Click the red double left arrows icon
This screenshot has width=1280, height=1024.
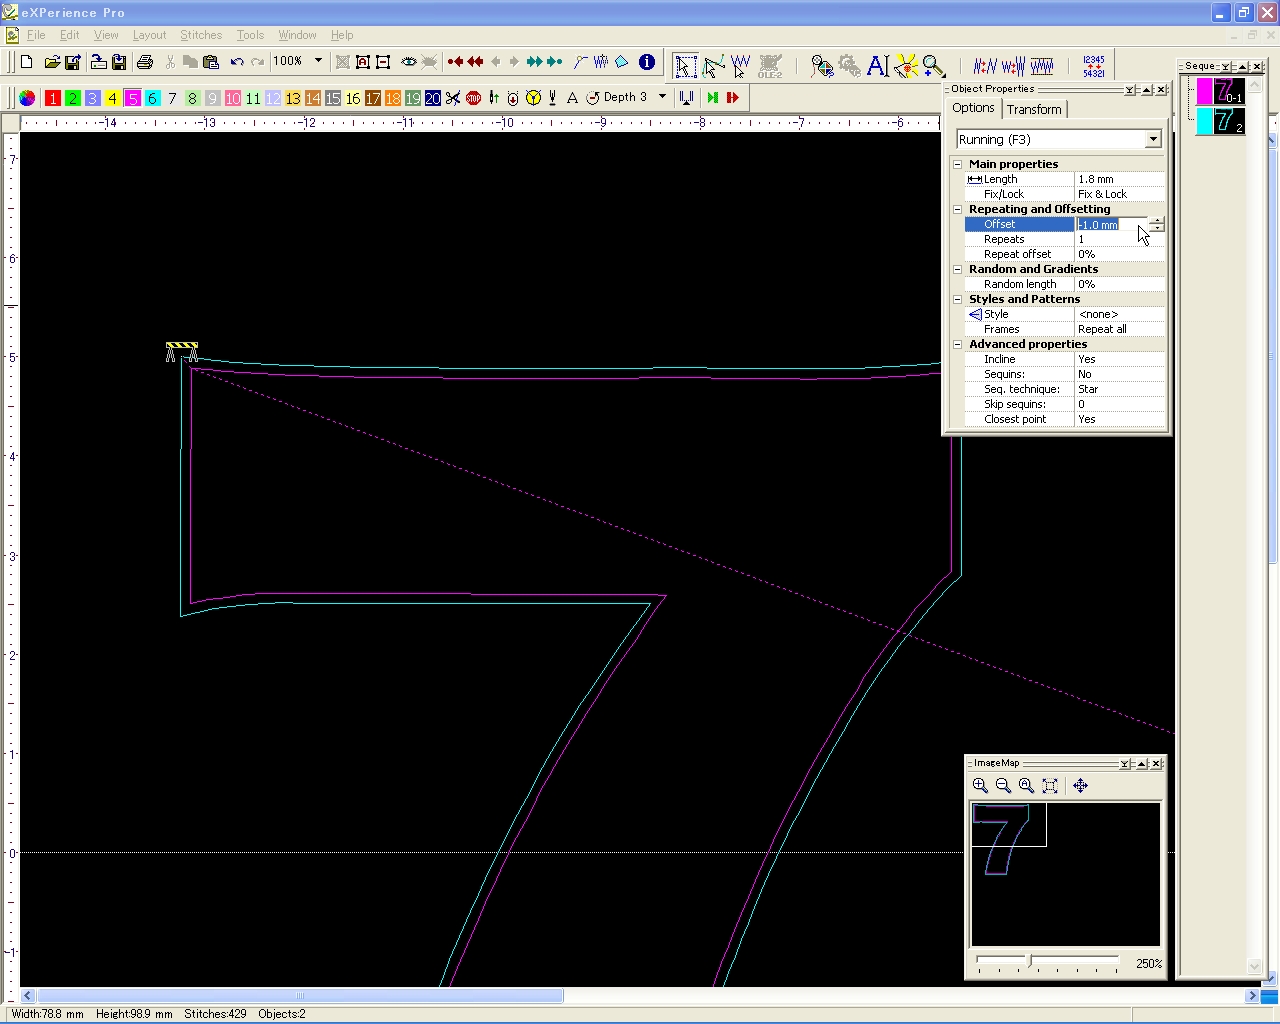click(476, 62)
